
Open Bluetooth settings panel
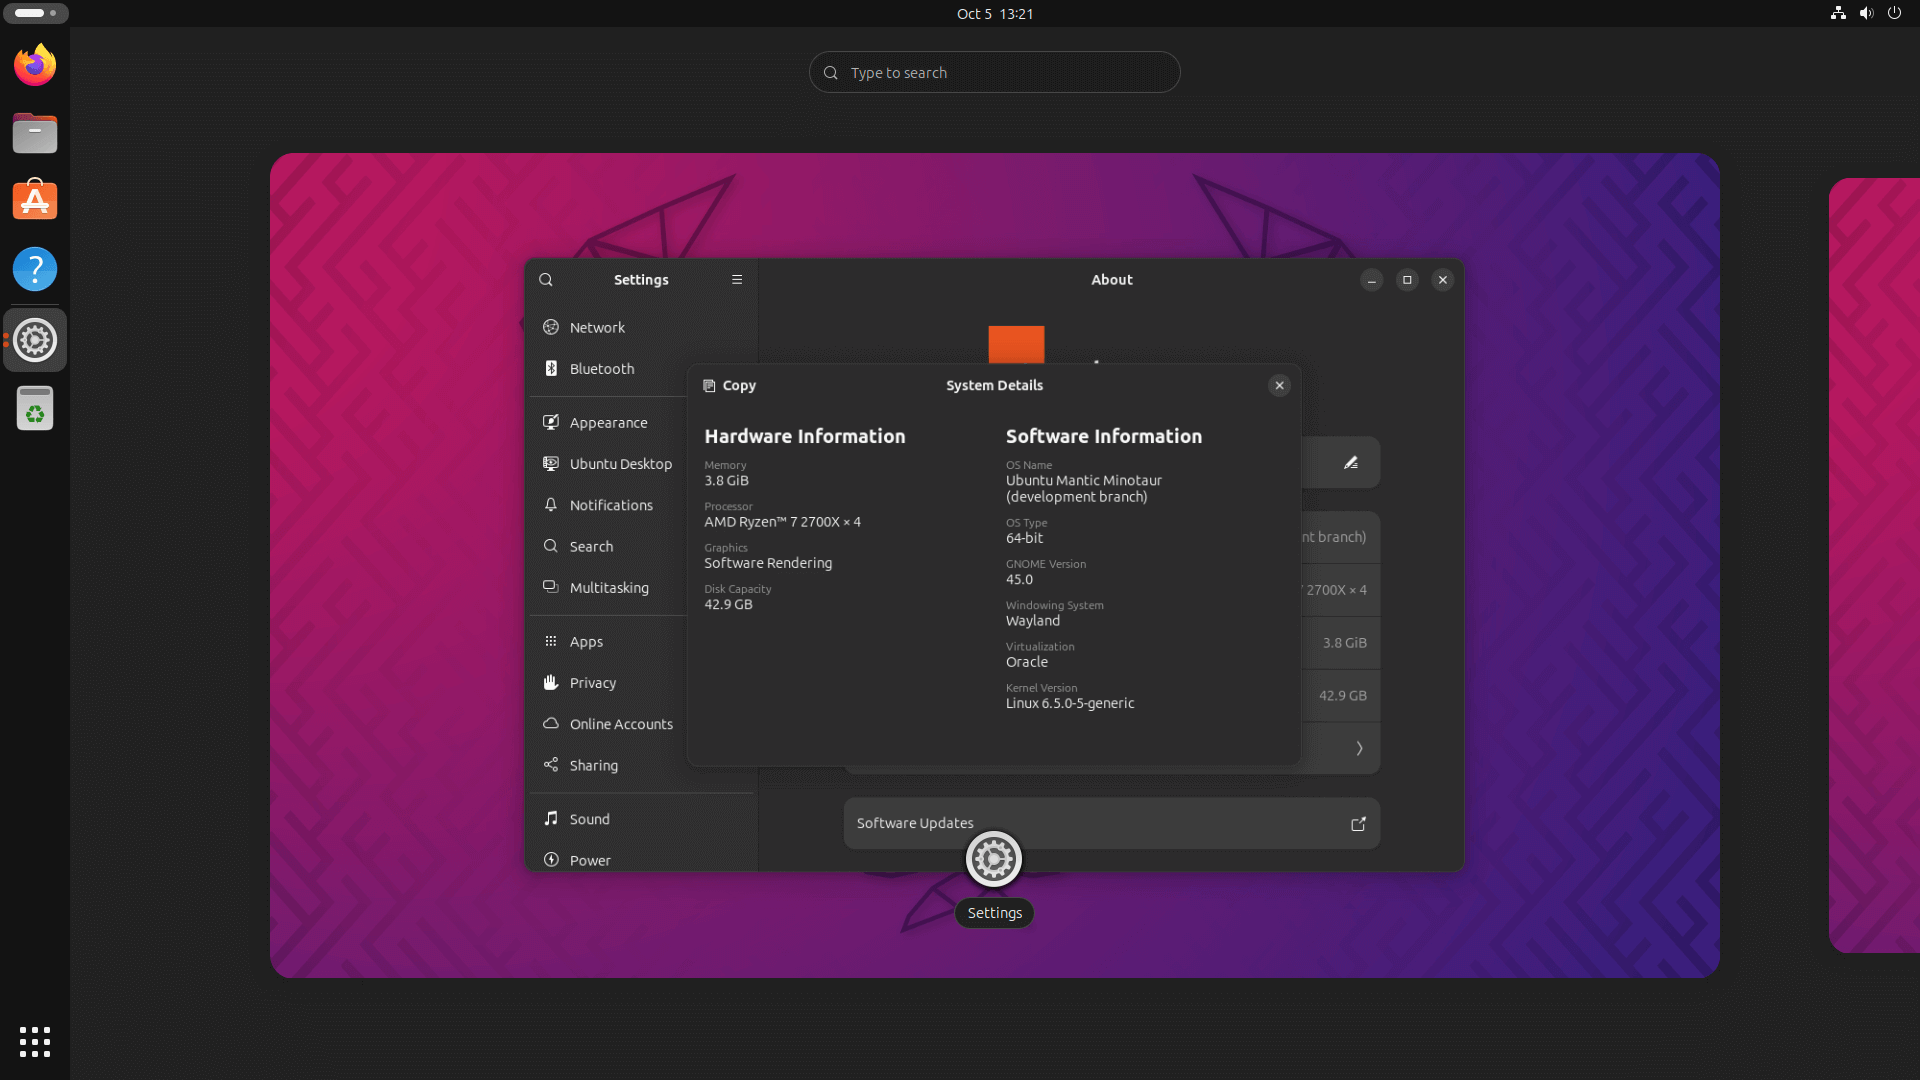point(600,368)
